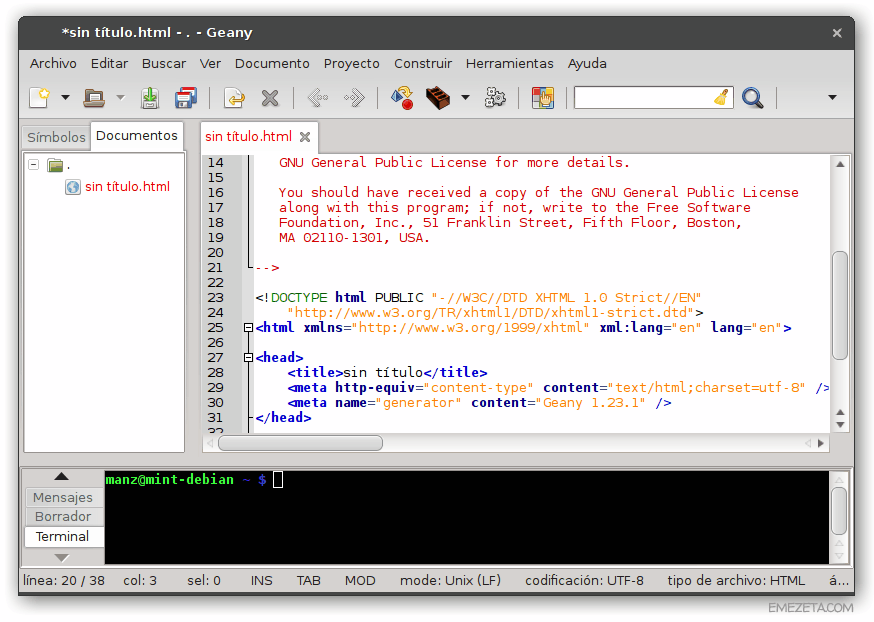
Task: Click the codificación: UTF-8 status entry
Action: (x=584, y=581)
